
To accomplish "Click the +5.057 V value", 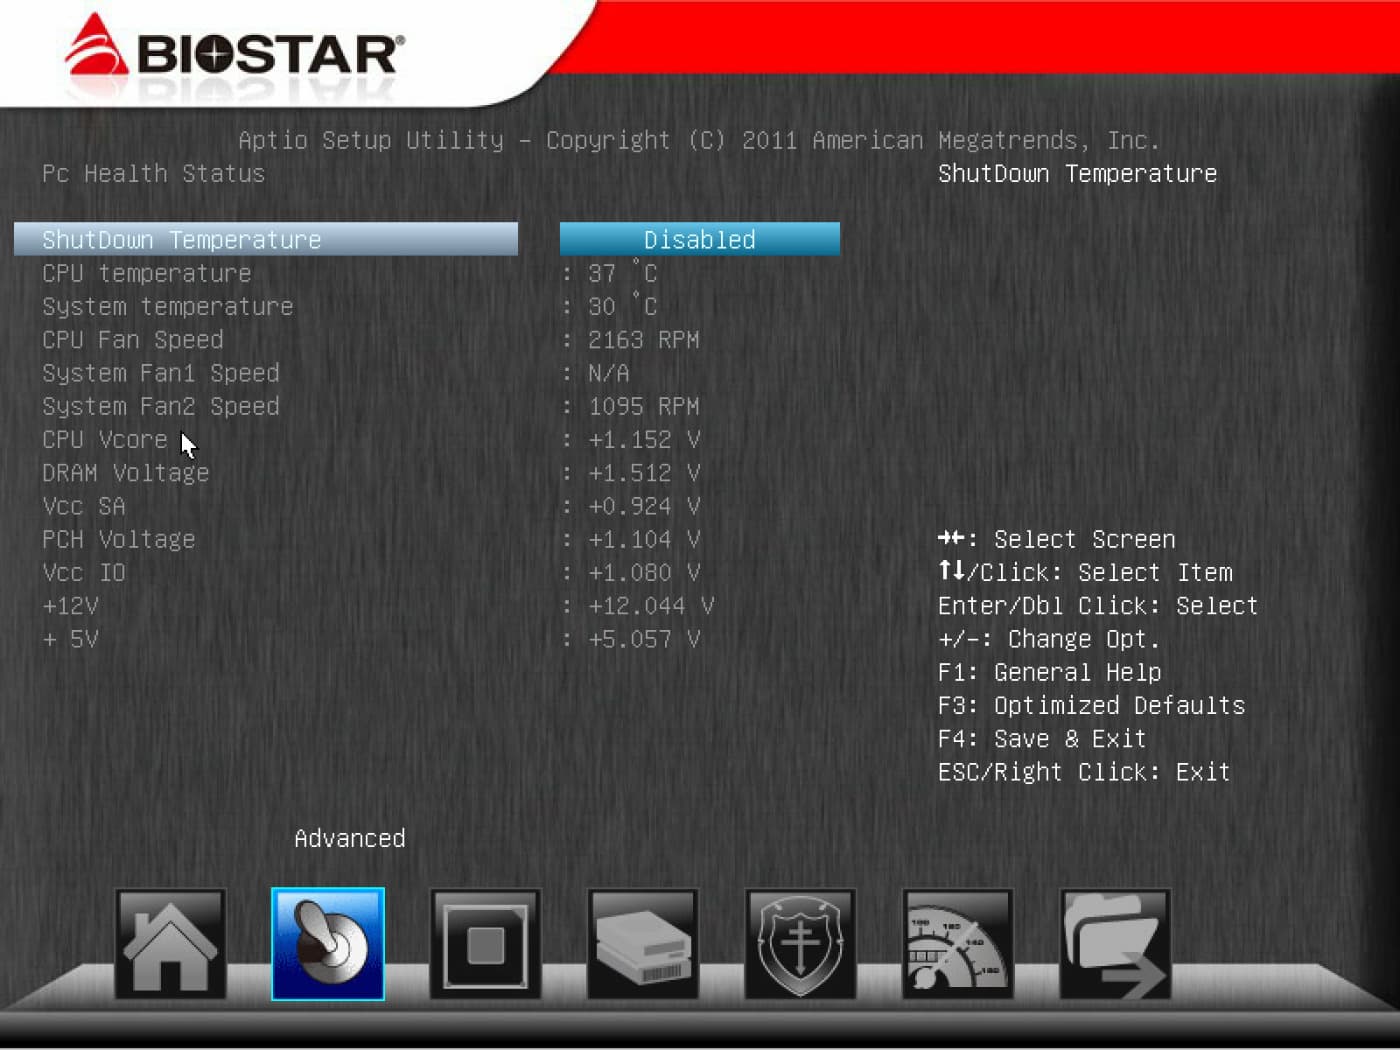I will tap(644, 639).
